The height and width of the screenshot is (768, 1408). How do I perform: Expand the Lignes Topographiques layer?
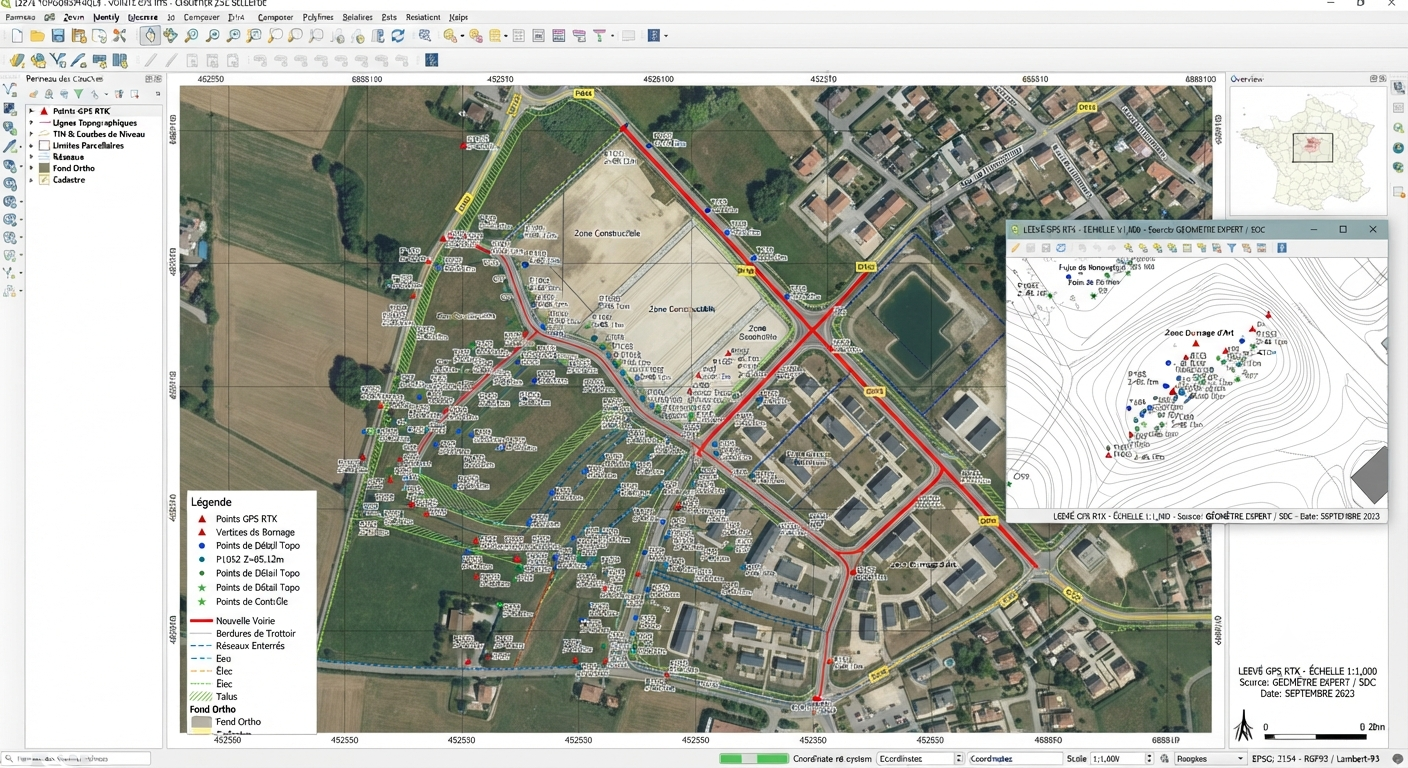[x=31, y=123]
